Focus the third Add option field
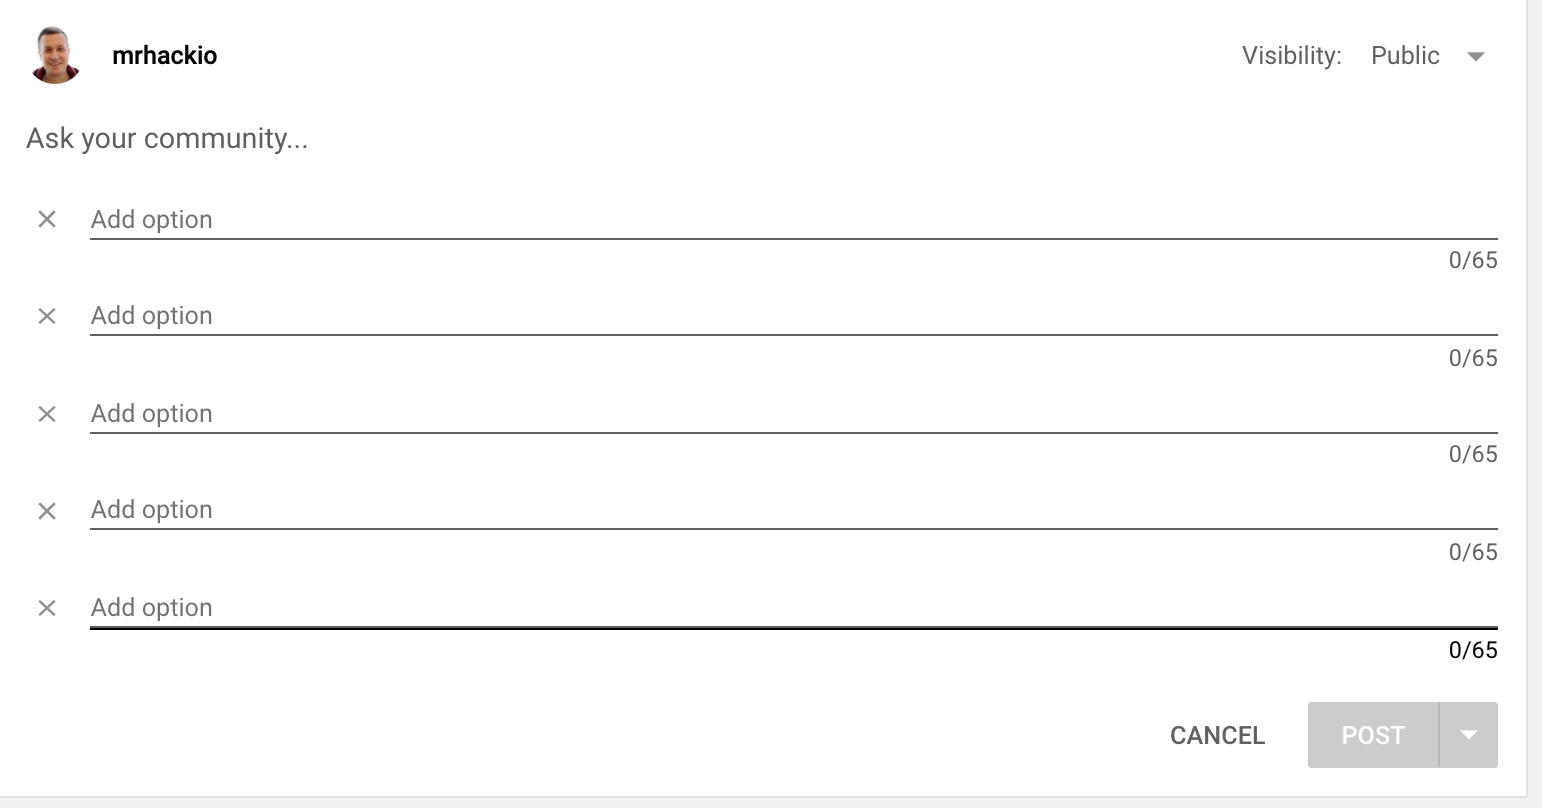Image resolution: width=1542 pixels, height=808 pixels. (790, 414)
